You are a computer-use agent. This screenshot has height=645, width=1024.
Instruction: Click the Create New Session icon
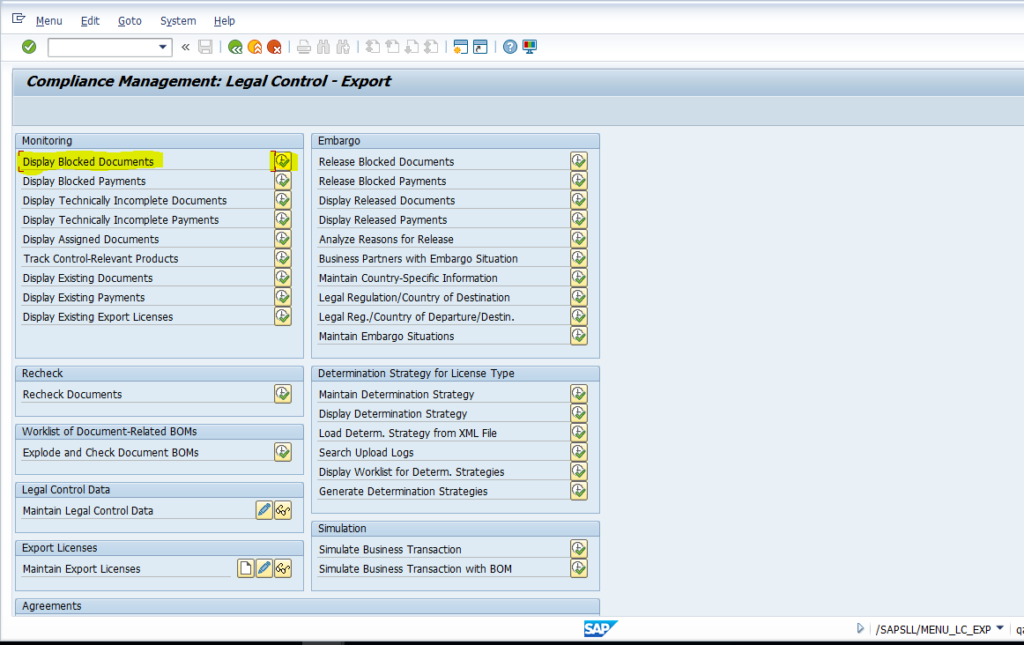(460, 47)
